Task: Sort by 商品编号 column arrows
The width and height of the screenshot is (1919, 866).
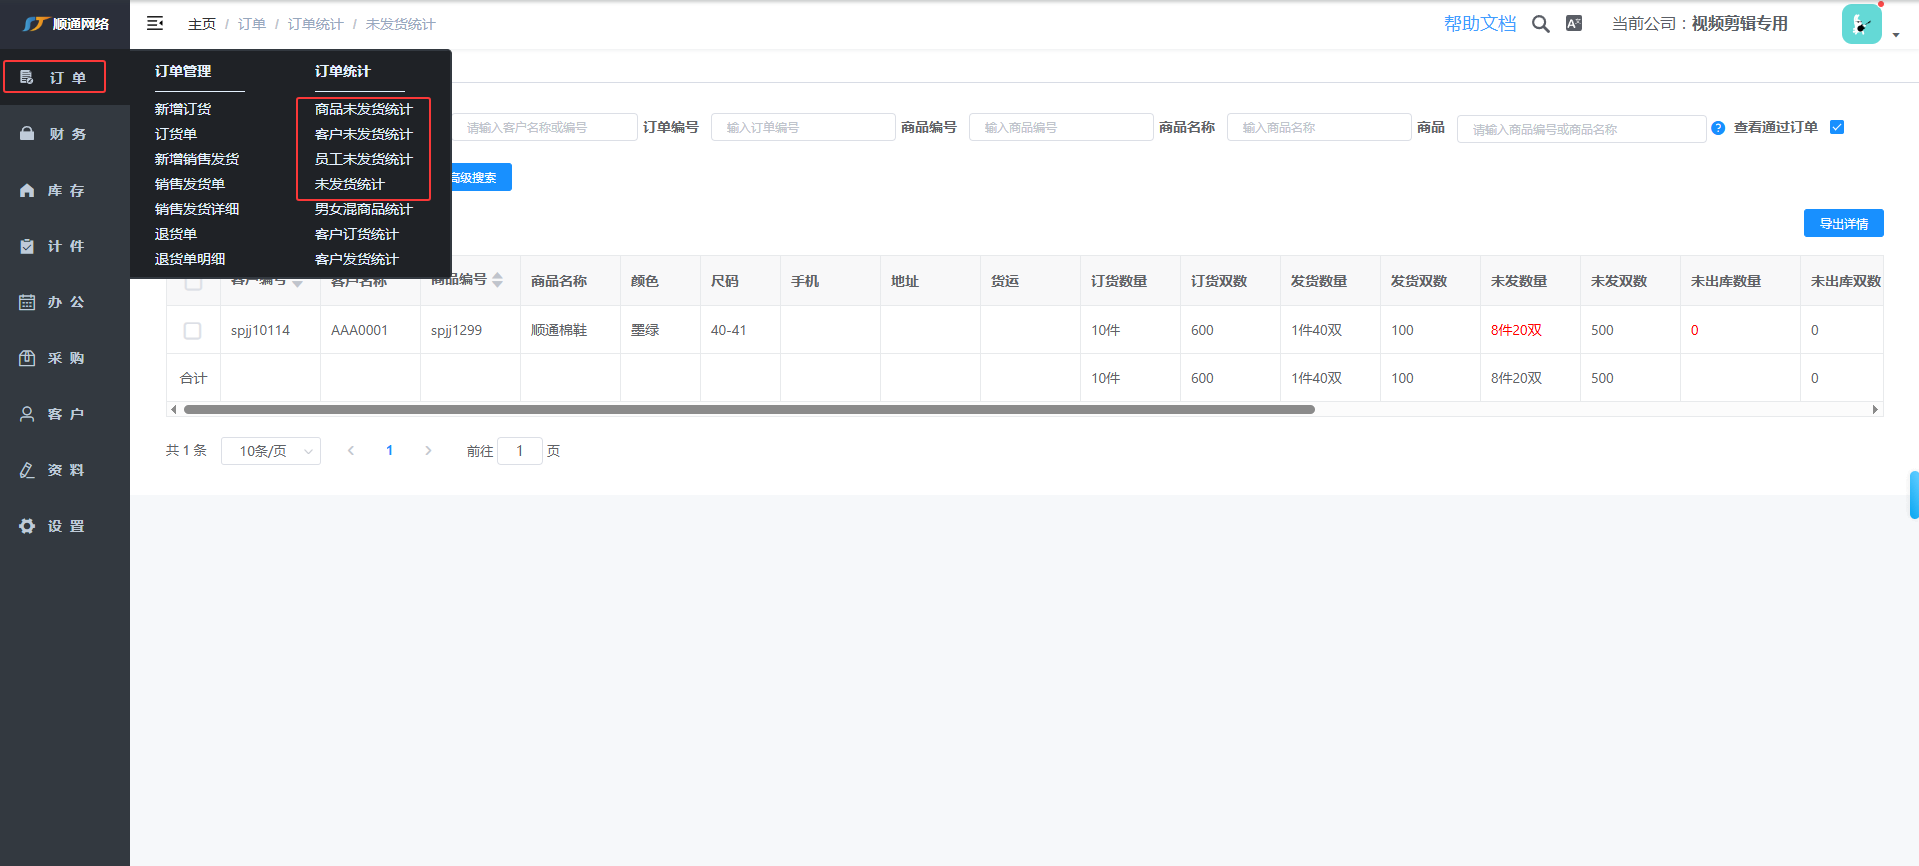Action: (x=497, y=280)
